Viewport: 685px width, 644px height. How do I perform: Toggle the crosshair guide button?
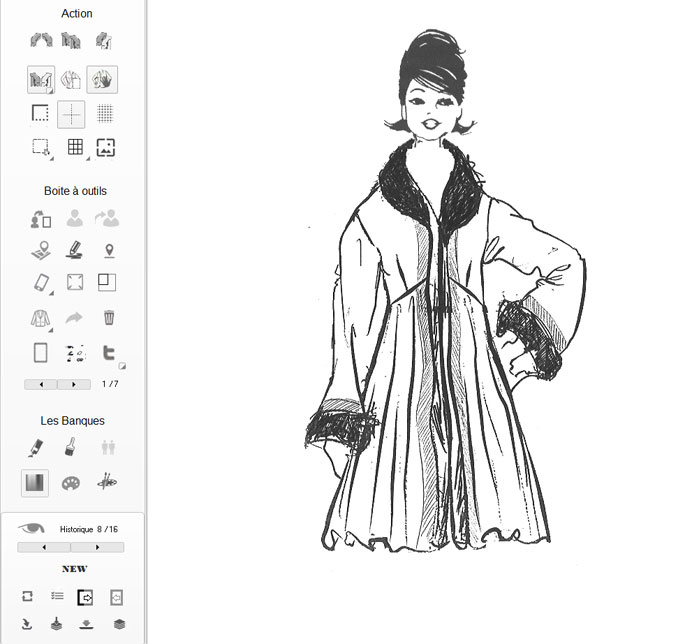(71, 114)
